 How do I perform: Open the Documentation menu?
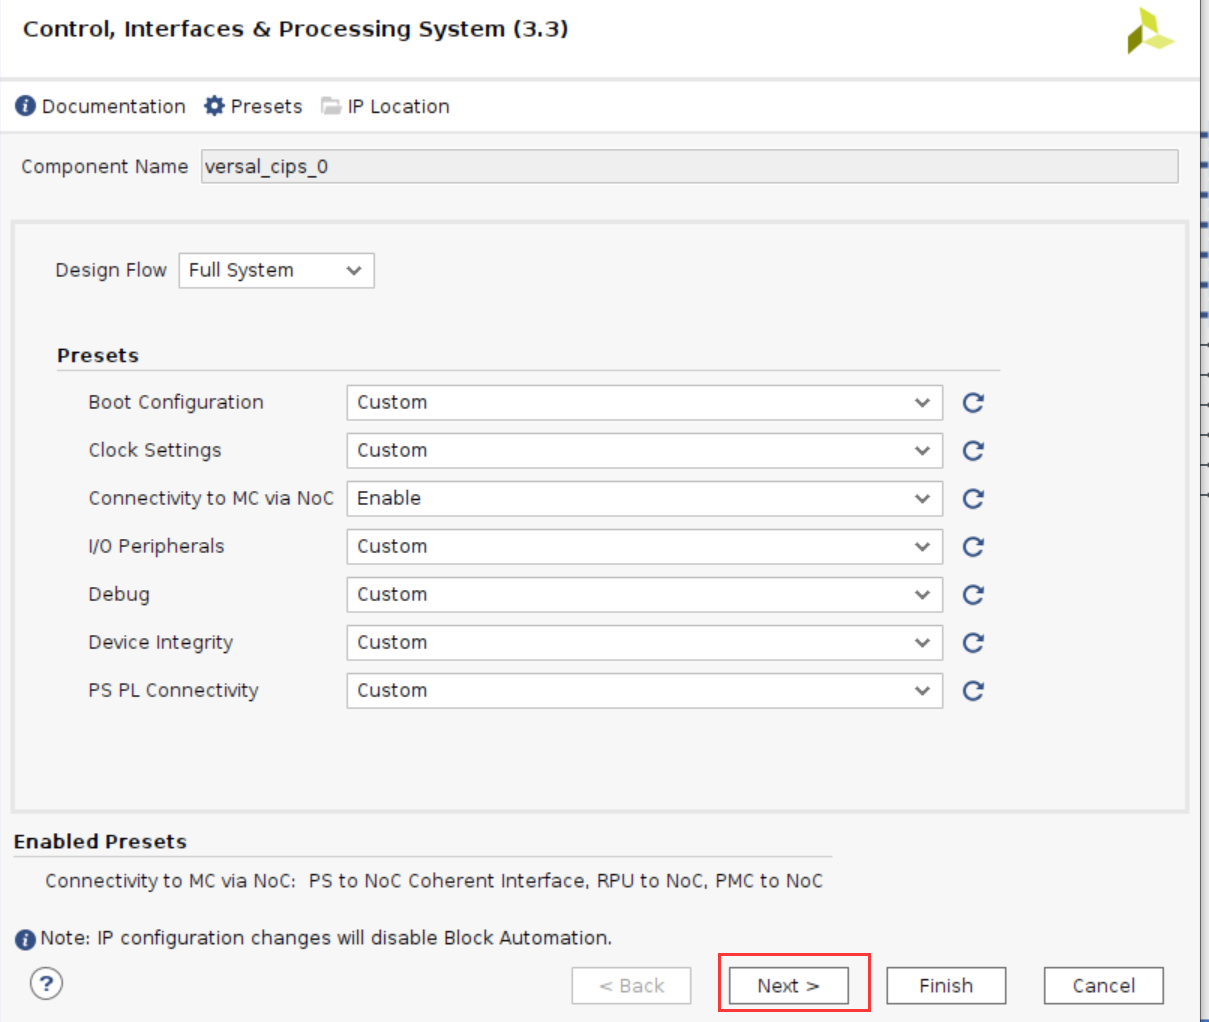pyautogui.click(x=101, y=106)
